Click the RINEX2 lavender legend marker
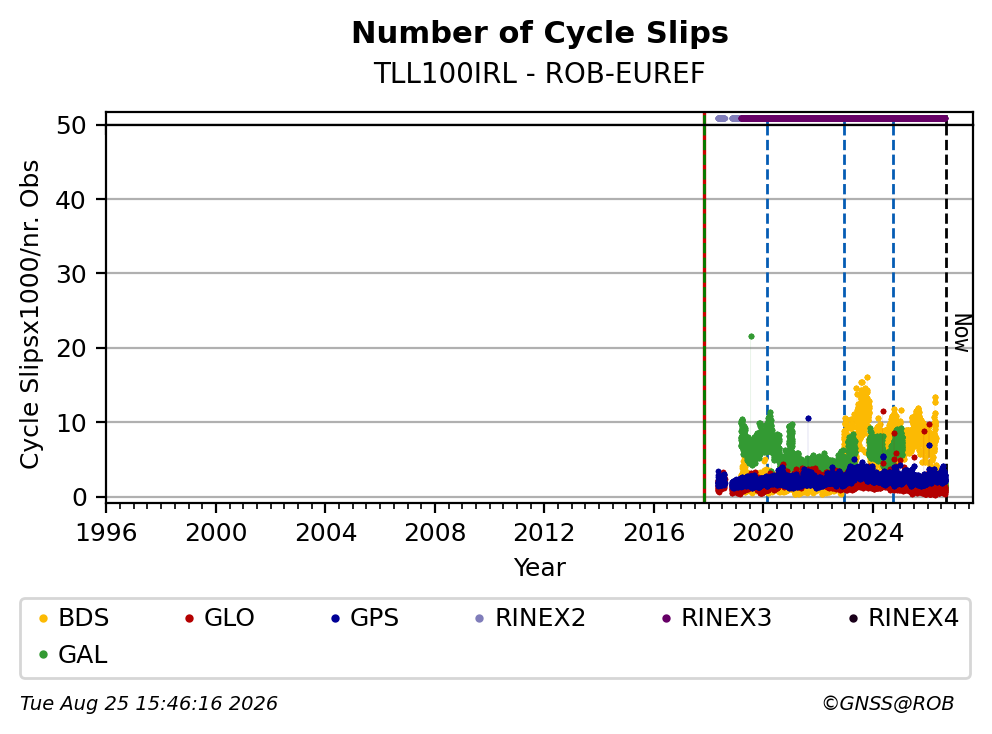This screenshot has height=734, width=992. (480, 618)
